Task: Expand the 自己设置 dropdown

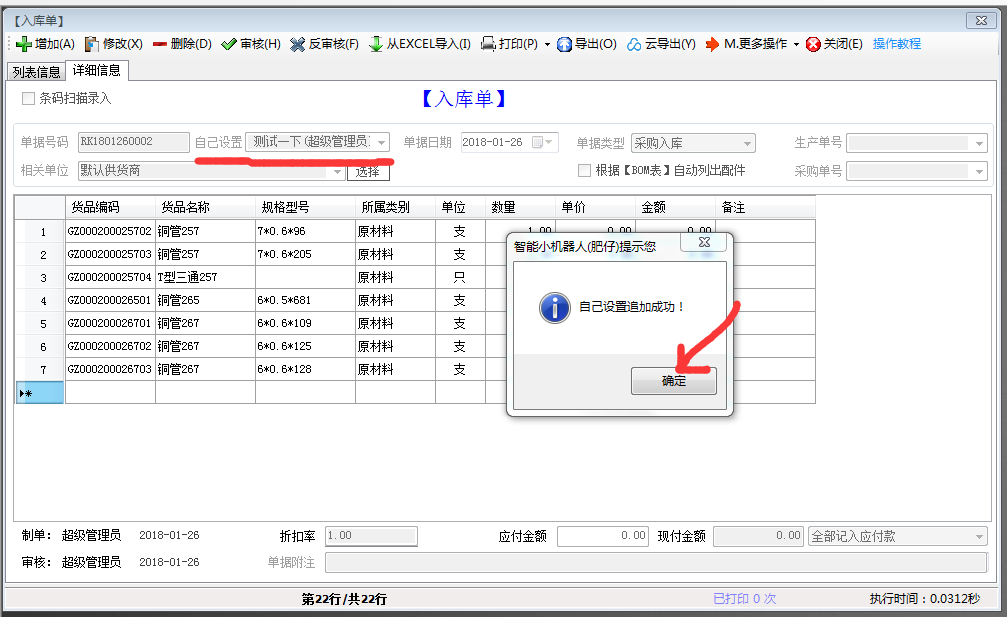Action: (382, 143)
